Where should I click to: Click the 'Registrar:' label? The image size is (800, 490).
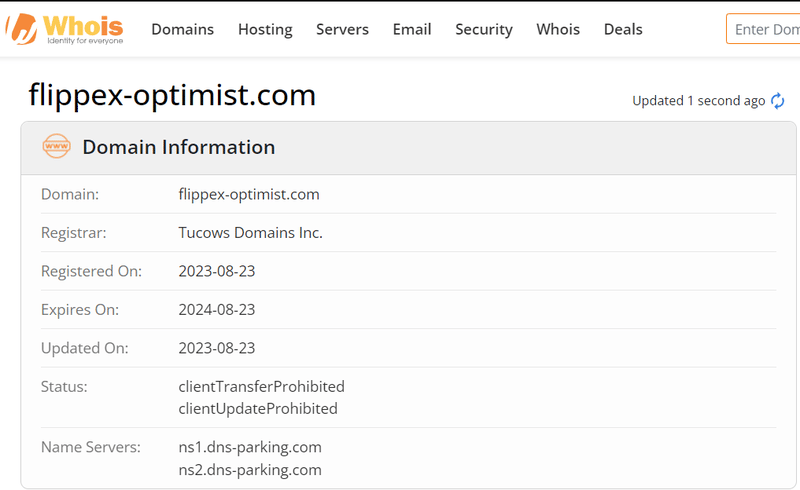73,233
